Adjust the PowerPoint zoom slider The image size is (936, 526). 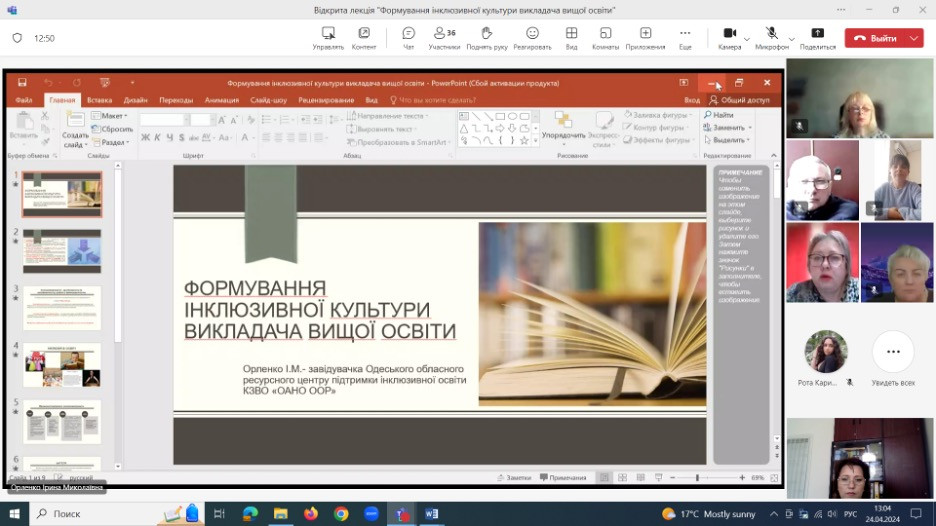[x=697, y=478]
